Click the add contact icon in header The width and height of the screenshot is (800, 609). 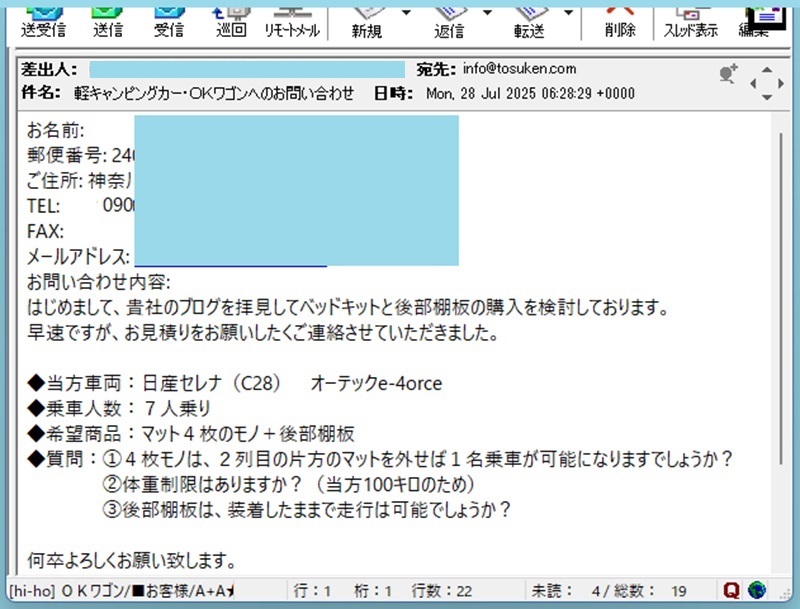tap(728, 73)
